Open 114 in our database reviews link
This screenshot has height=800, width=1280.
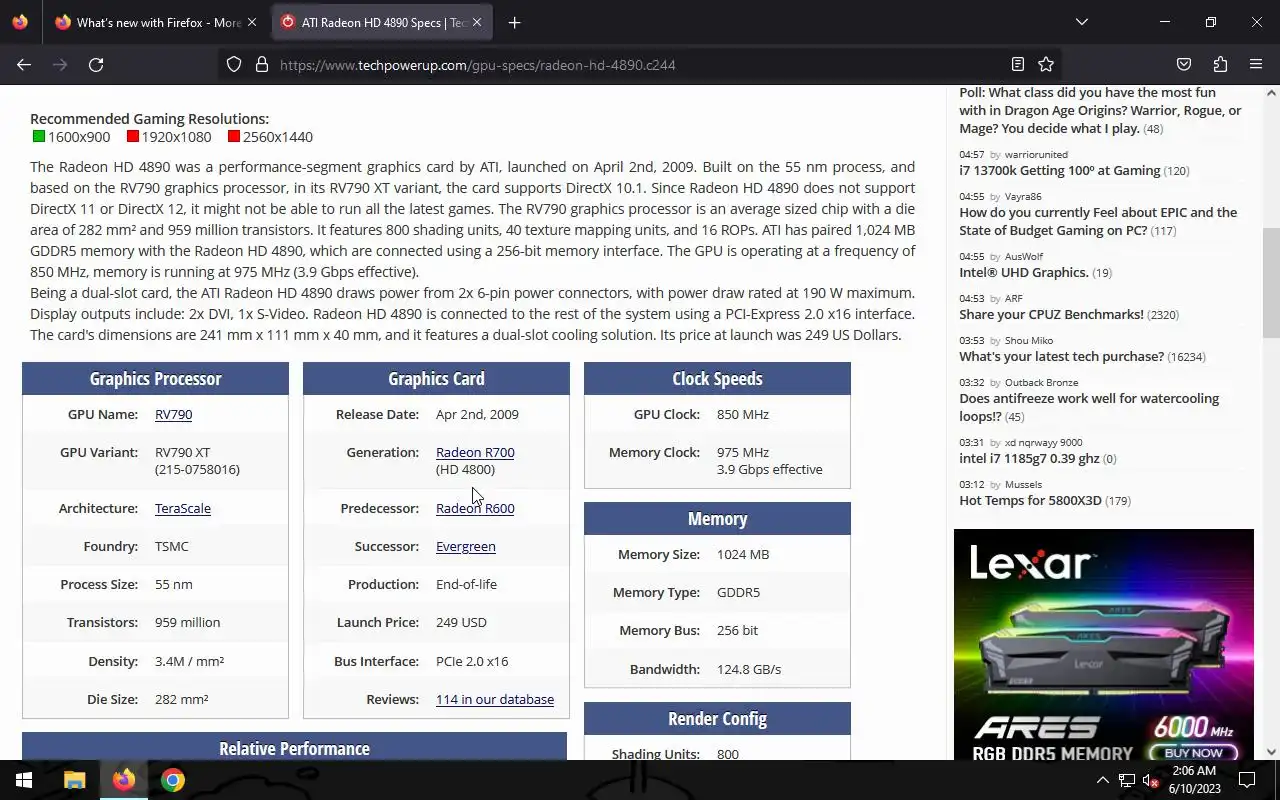click(495, 699)
